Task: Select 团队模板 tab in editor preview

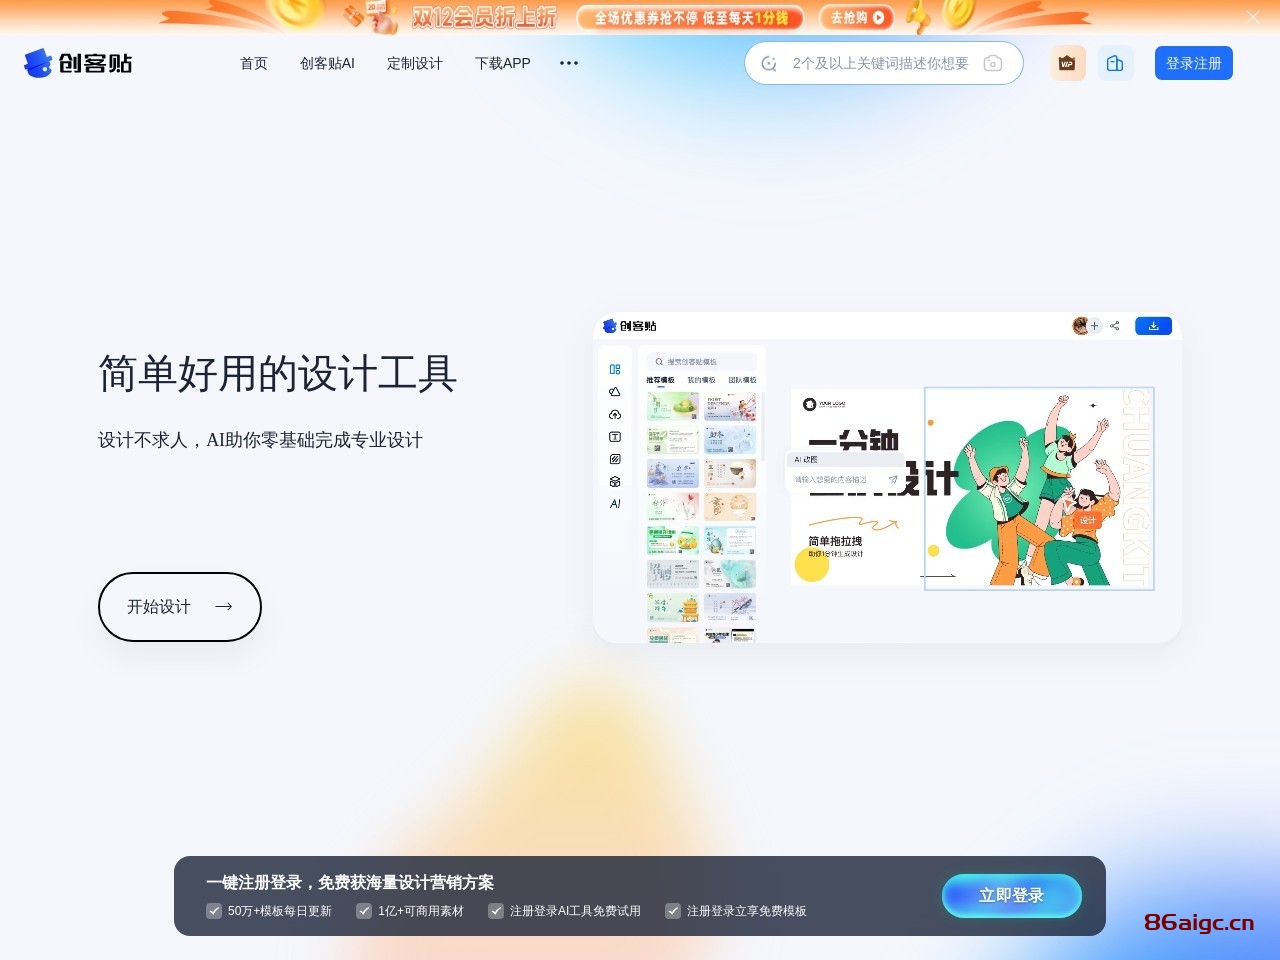Action: click(x=742, y=380)
